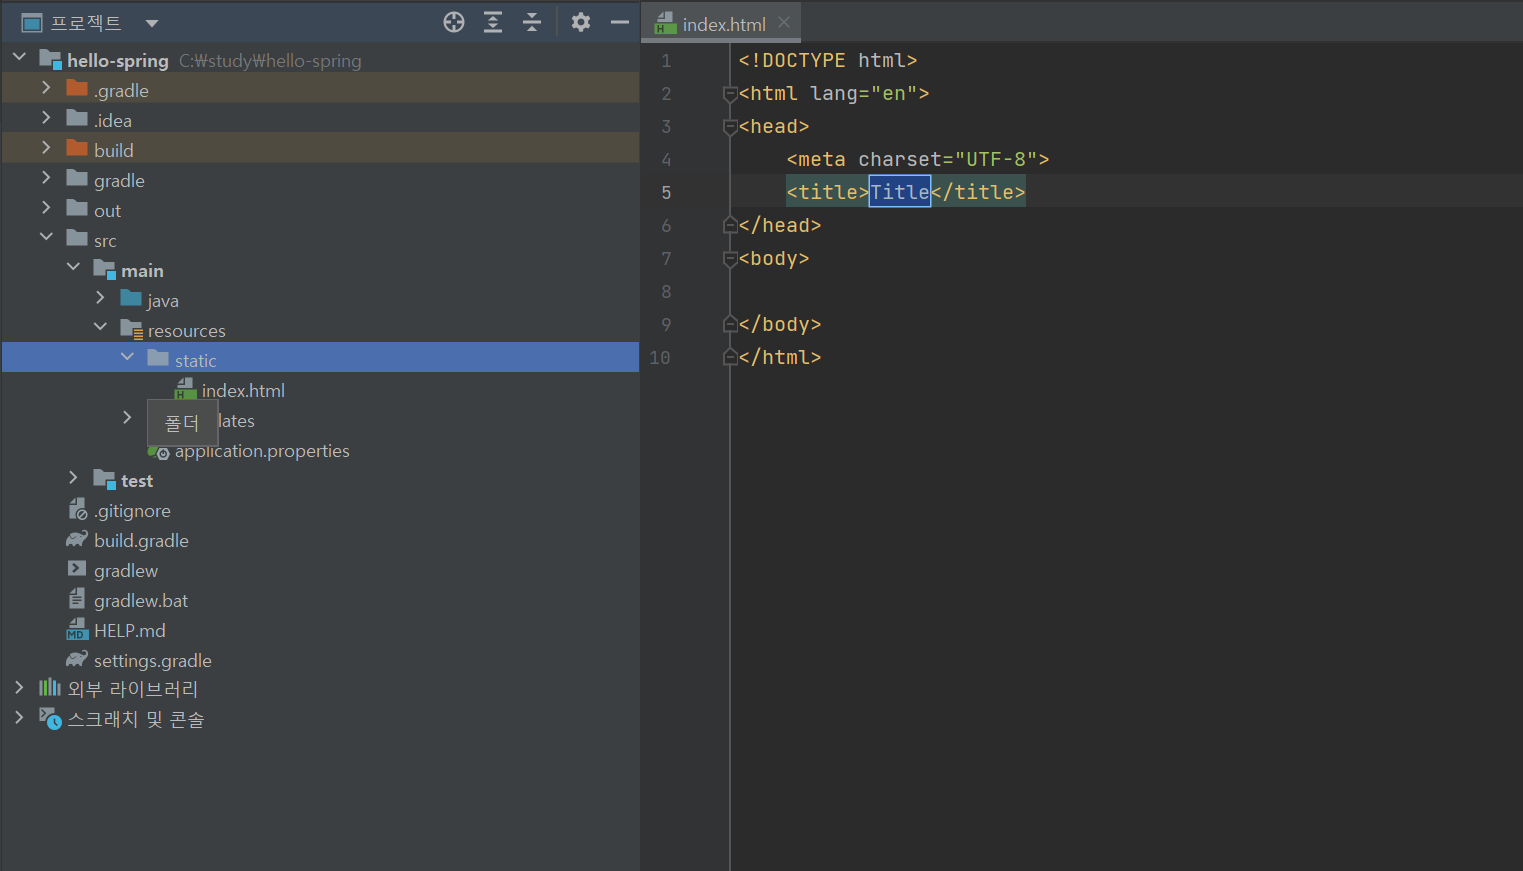The image size is (1523, 871).
Task: Collapse the src folder chevron
Action: click(x=46, y=239)
